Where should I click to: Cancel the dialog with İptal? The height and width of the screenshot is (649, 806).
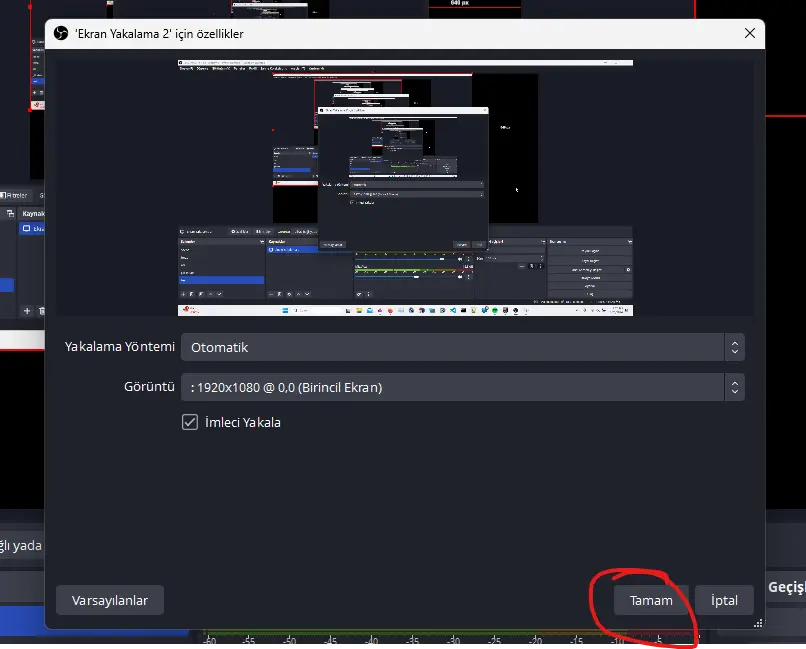click(x=724, y=600)
